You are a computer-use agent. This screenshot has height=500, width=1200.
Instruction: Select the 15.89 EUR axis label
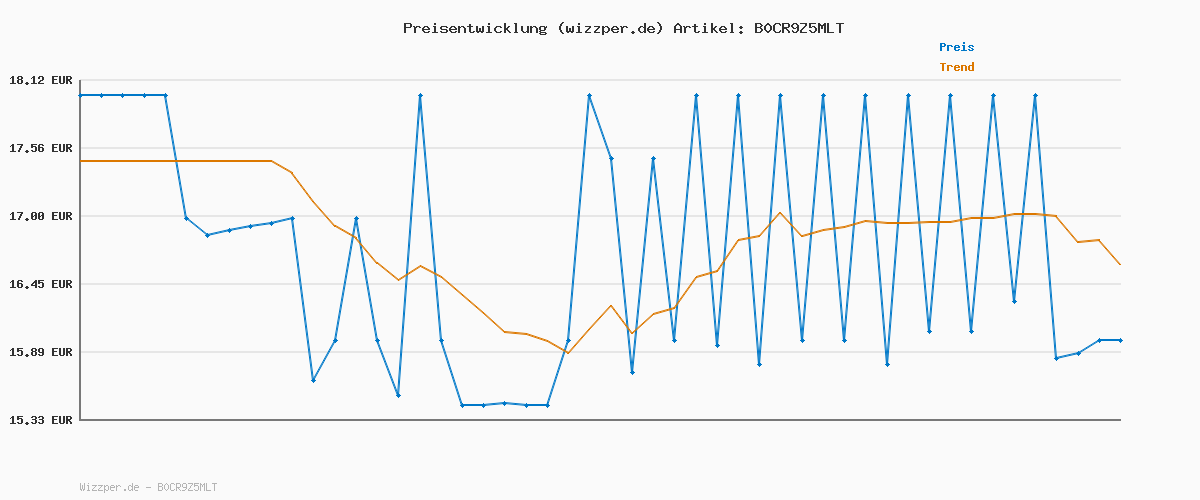coord(41,352)
